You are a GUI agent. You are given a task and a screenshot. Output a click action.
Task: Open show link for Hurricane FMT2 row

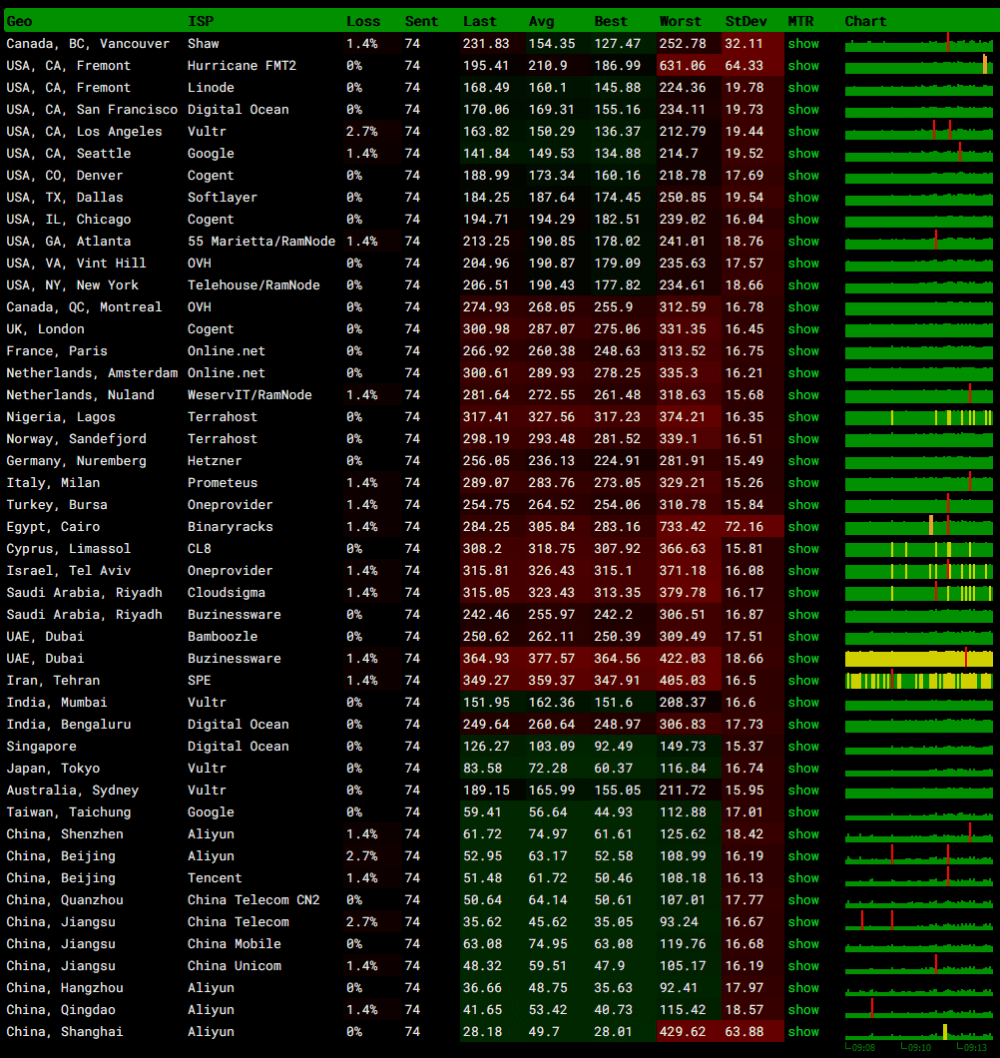click(x=803, y=65)
